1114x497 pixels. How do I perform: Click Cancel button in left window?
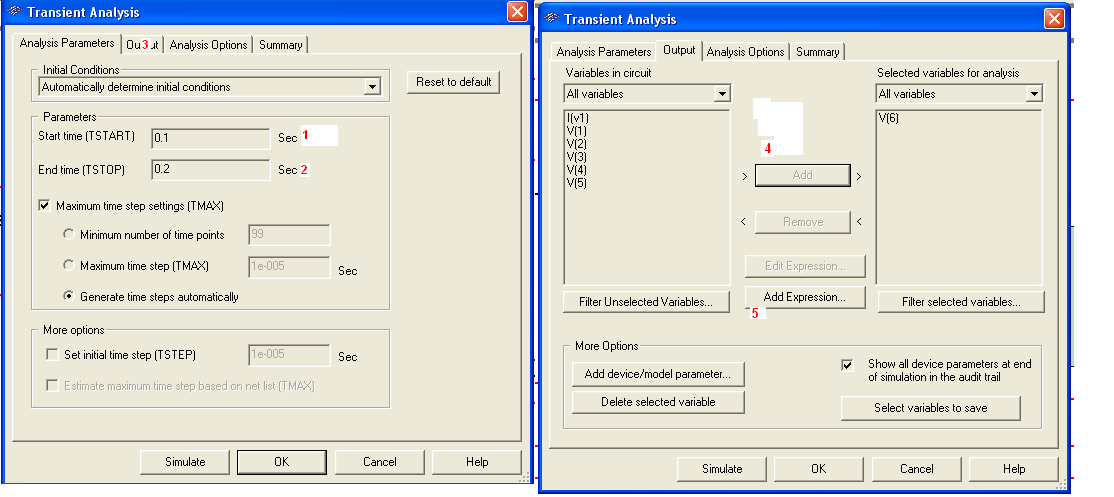coord(379,462)
